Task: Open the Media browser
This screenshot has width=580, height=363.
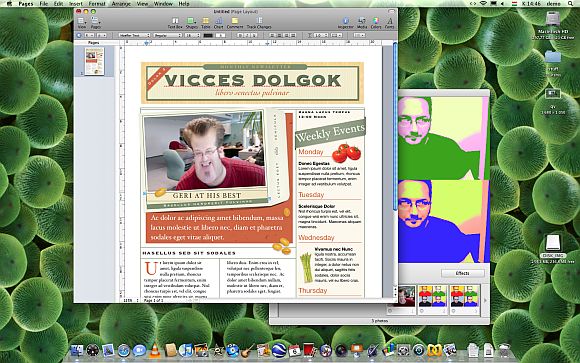Action: coord(362,23)
